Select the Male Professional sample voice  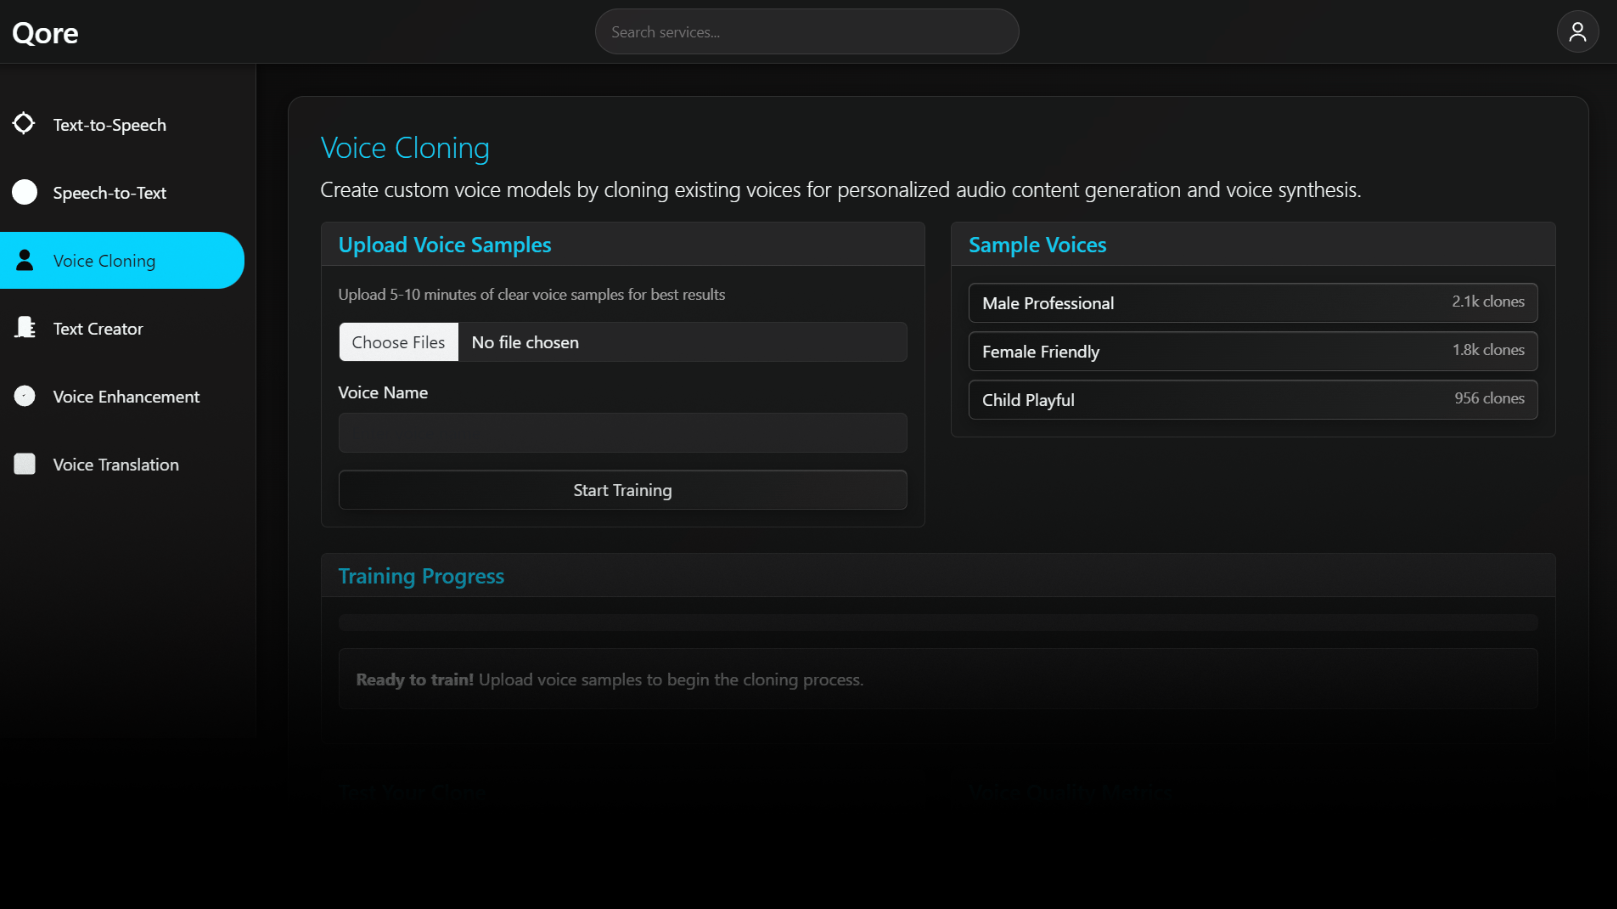coord(1252,303)
